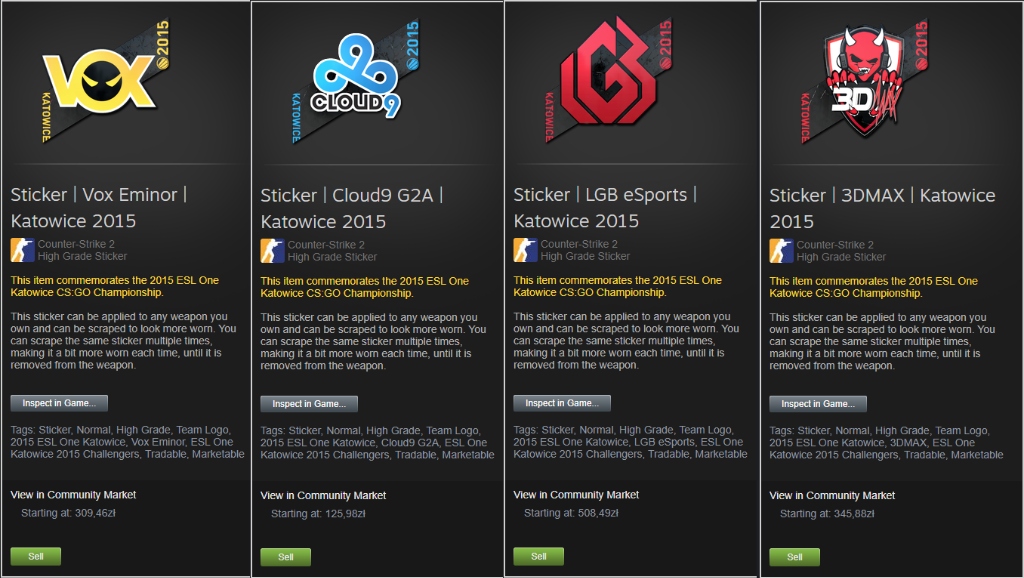Click Counter-Strike 2 icon under Cloud9 G2A

[272, 251]
